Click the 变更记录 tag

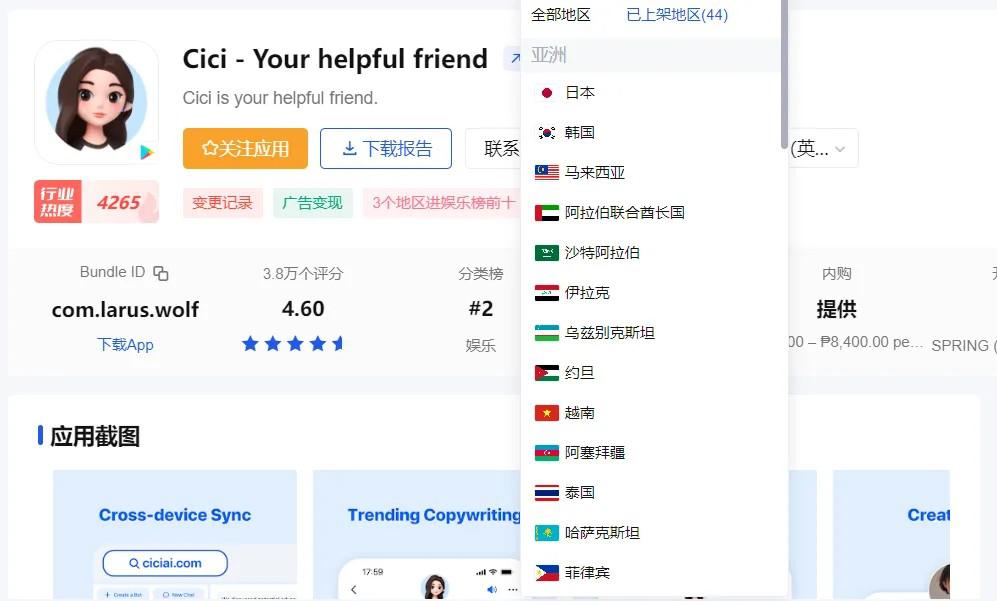(x=223, y=203)
